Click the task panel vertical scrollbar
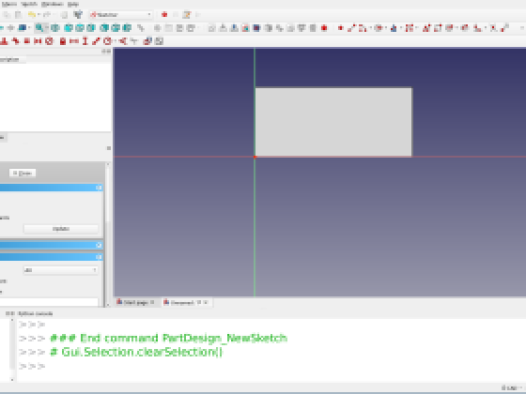 (108, 234)
